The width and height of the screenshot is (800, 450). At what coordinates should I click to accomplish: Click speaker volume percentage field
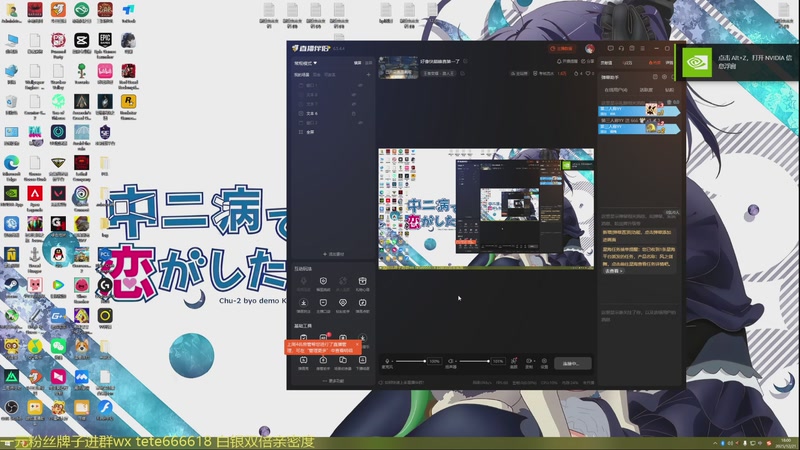pos(498,361)
